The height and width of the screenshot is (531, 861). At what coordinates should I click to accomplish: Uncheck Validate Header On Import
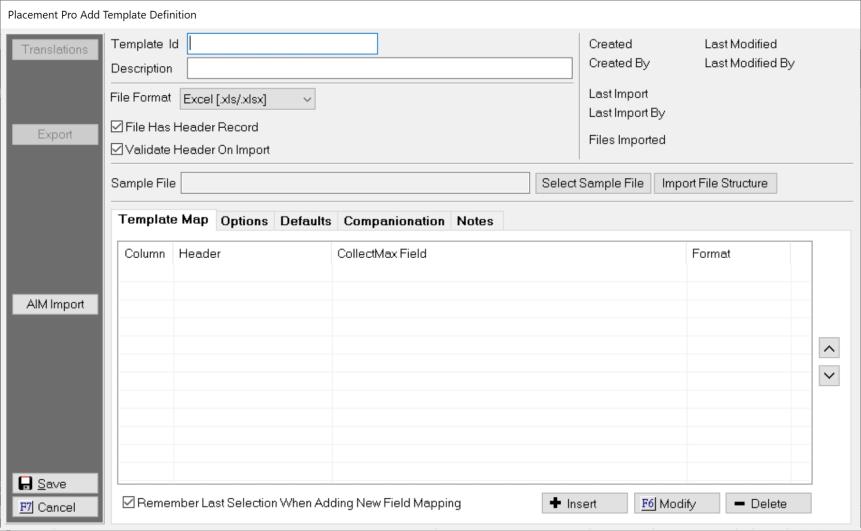click(x=117, y=150)
